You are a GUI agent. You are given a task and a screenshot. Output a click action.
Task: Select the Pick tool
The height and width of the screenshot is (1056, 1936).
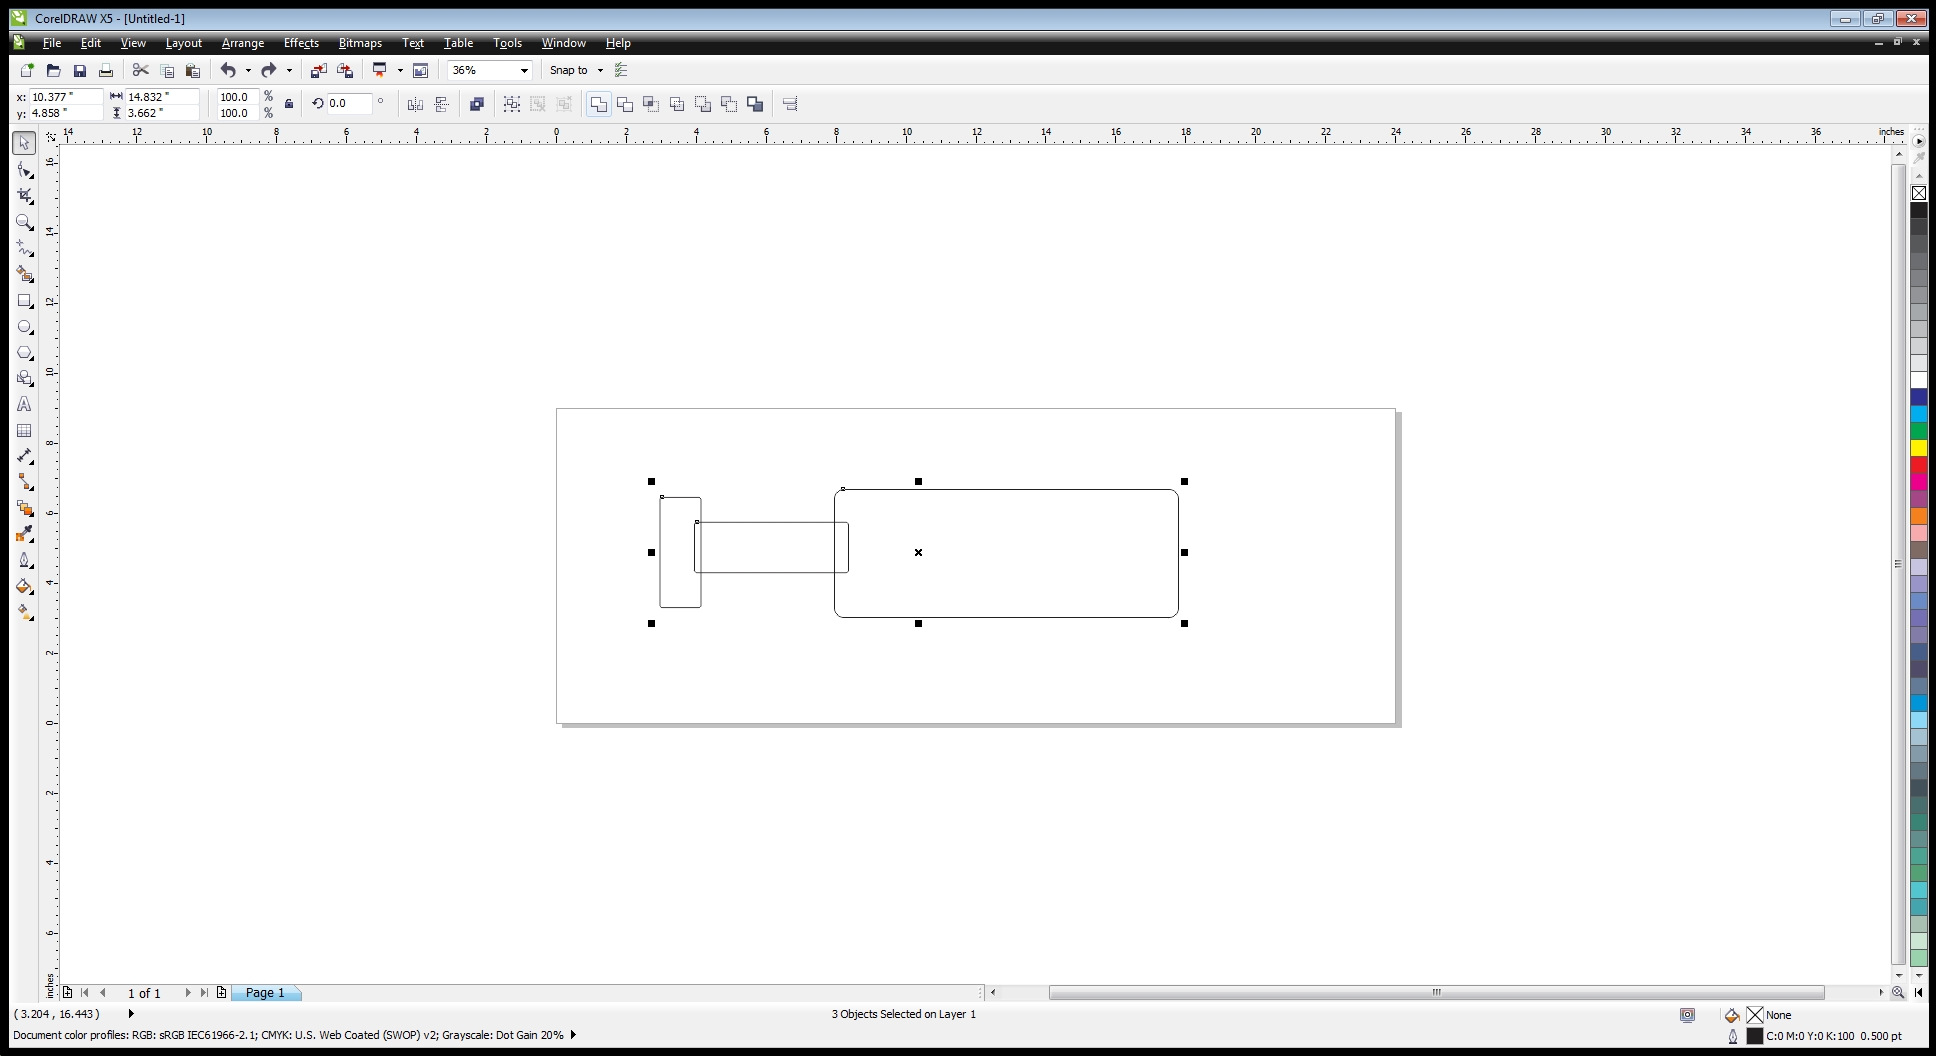point(24,144)
